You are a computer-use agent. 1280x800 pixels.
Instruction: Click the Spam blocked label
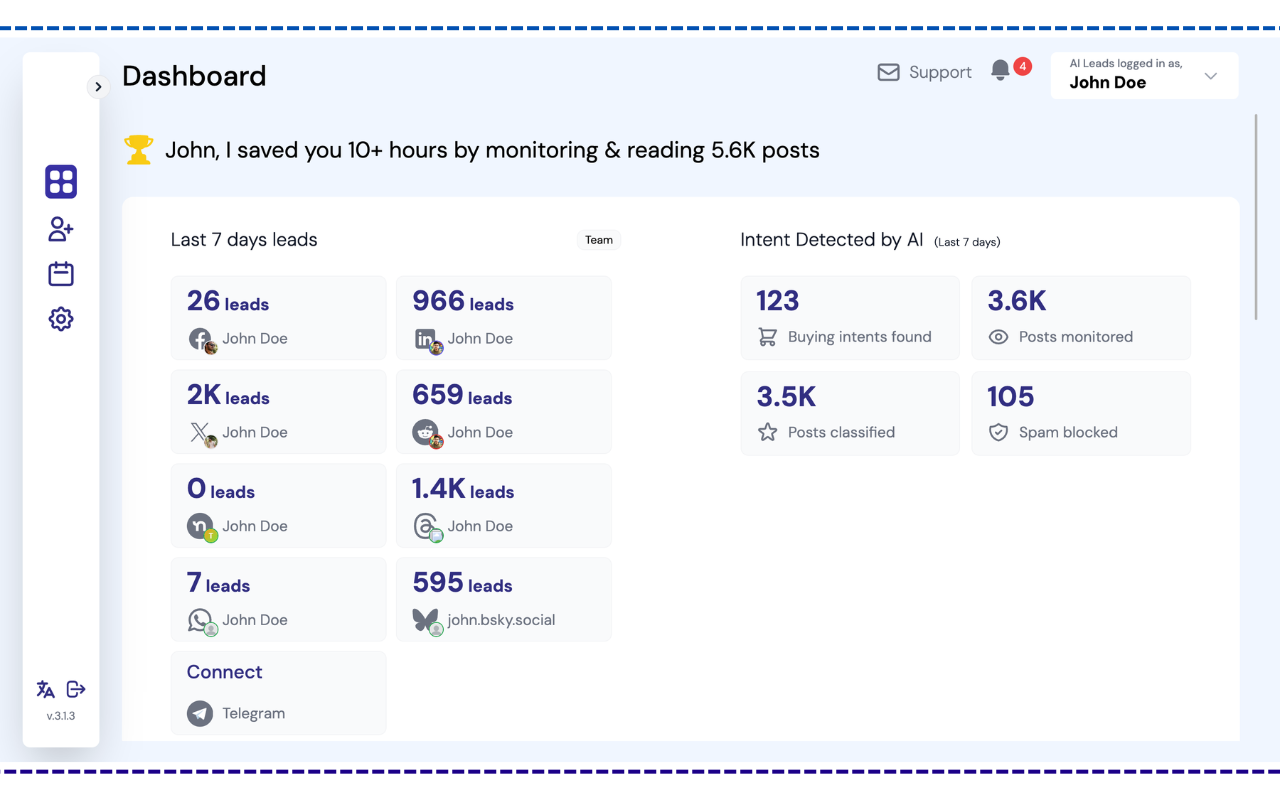tap(1068, 432)
